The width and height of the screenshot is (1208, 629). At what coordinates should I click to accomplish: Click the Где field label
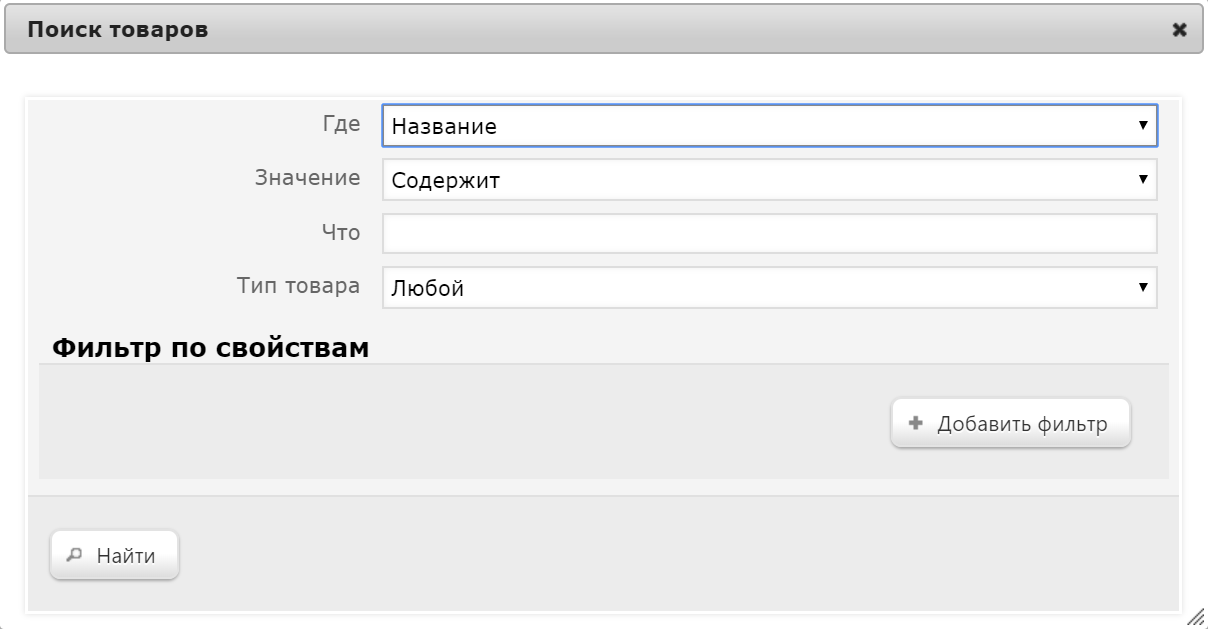pyautogui.click(x=341, y=124)
